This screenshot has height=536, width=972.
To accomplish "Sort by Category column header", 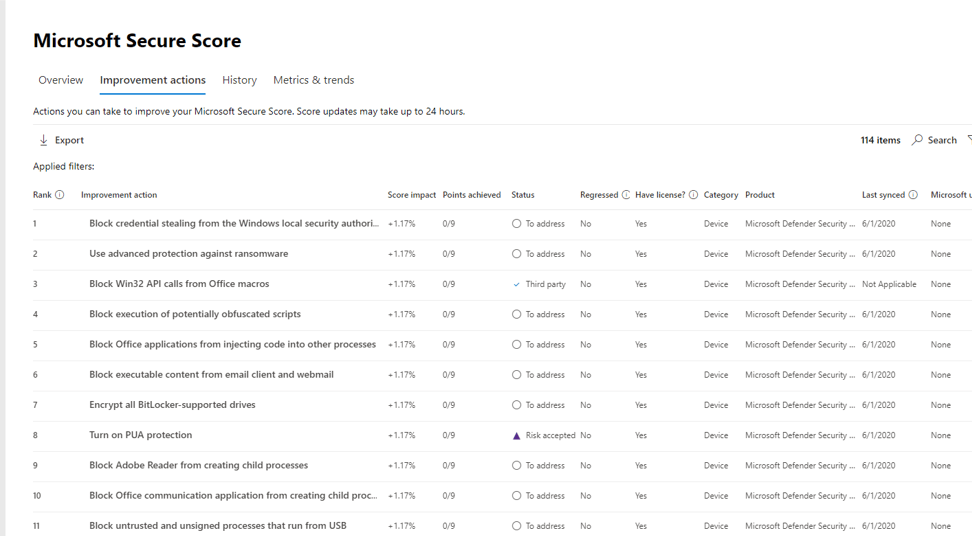I will 720,195.
